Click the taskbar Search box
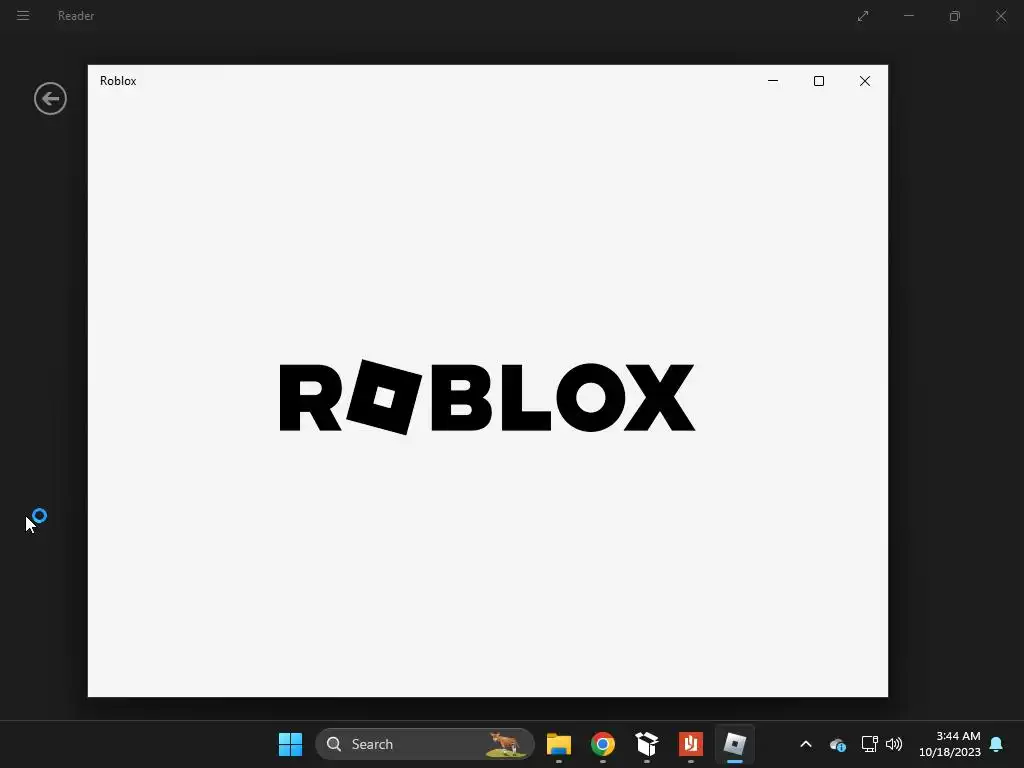Image resolution: width=1024 pixels, height=768 pixels. coord(424,744)
